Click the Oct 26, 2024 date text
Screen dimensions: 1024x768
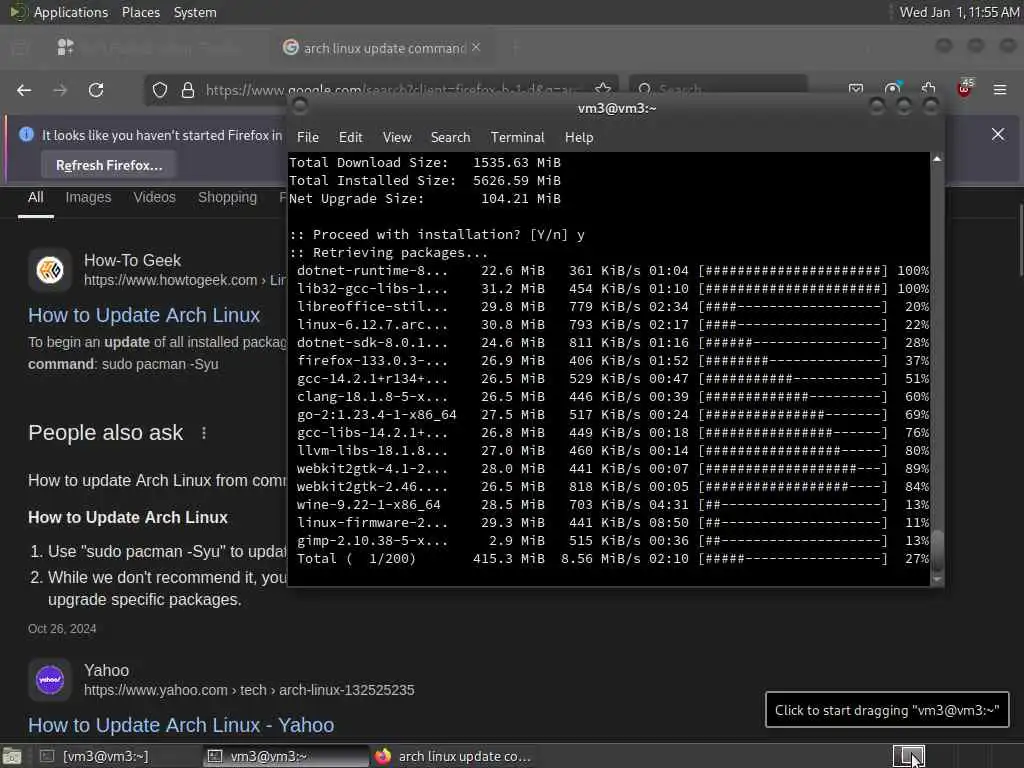tap(62, 629)
